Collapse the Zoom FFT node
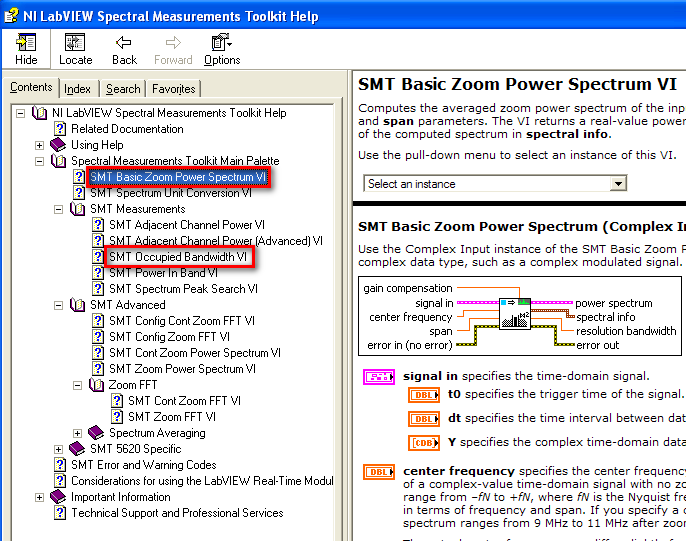686x541 pixels. [77, 385]
